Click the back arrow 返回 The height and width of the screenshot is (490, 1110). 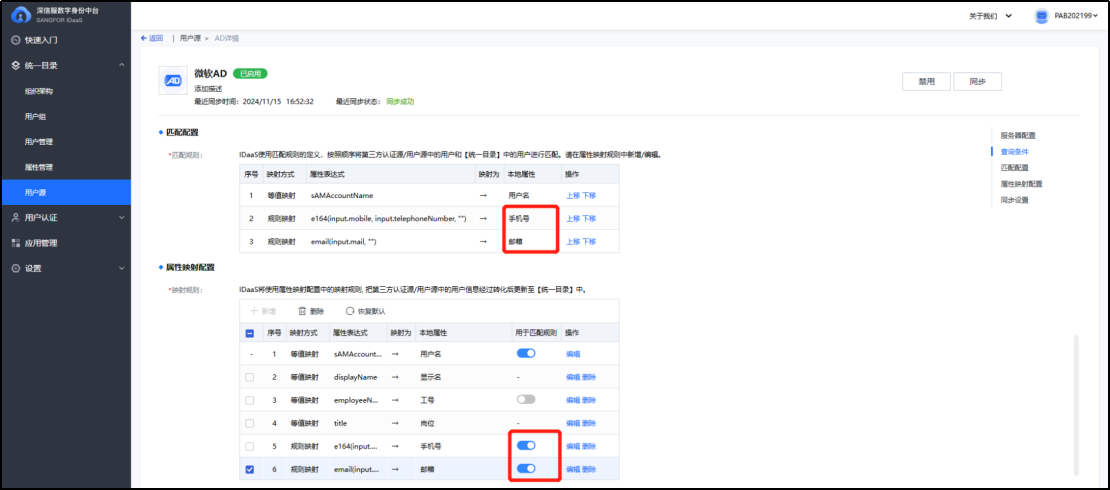click(145, 38)
